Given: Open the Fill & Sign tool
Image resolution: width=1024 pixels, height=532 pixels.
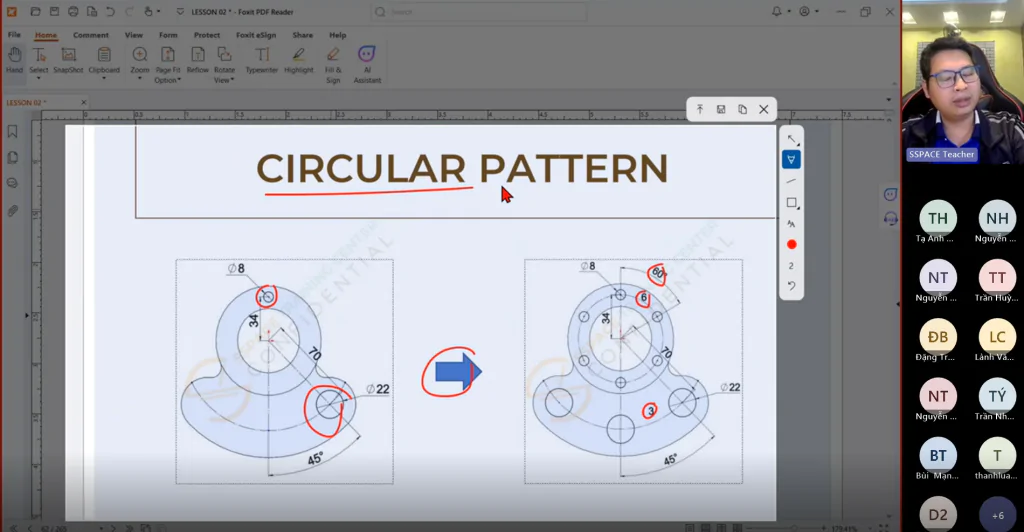Looking at the screenshot, I should 333,64.
